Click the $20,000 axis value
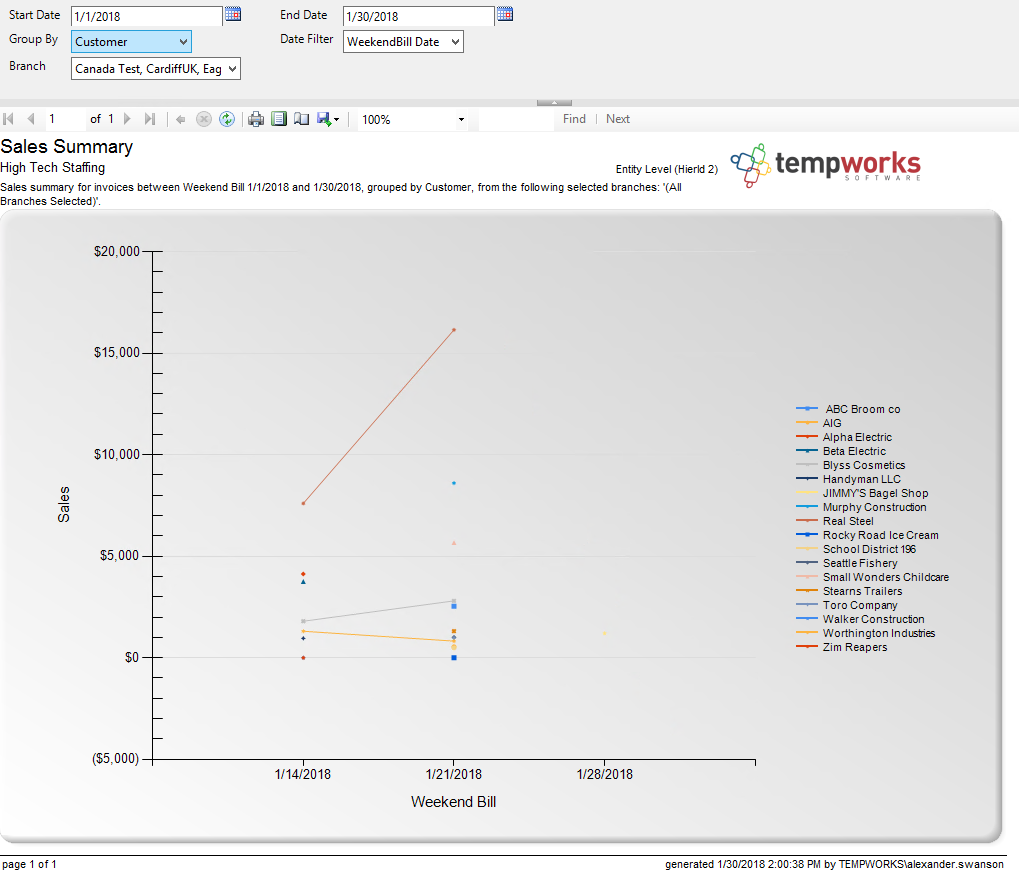The height and width of the screenshot is (875, 1019). coord(117,252)
